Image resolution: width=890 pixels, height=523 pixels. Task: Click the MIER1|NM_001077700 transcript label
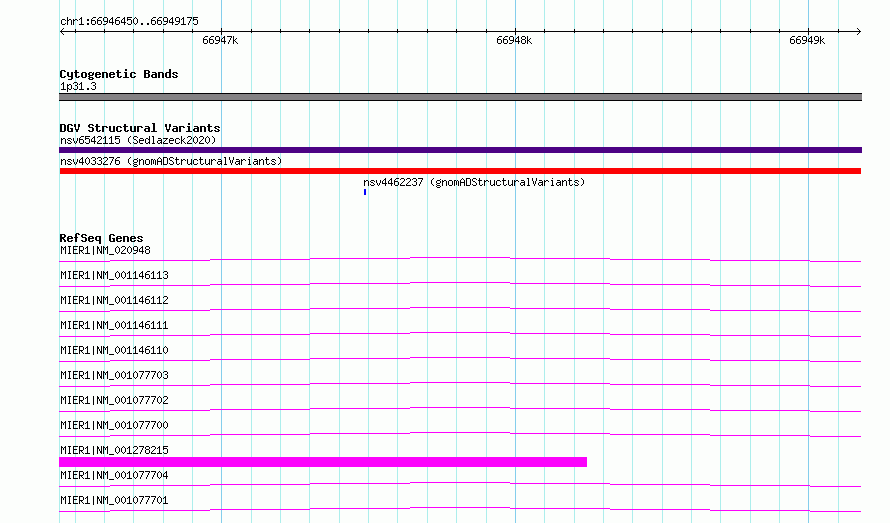pos(114,425)
